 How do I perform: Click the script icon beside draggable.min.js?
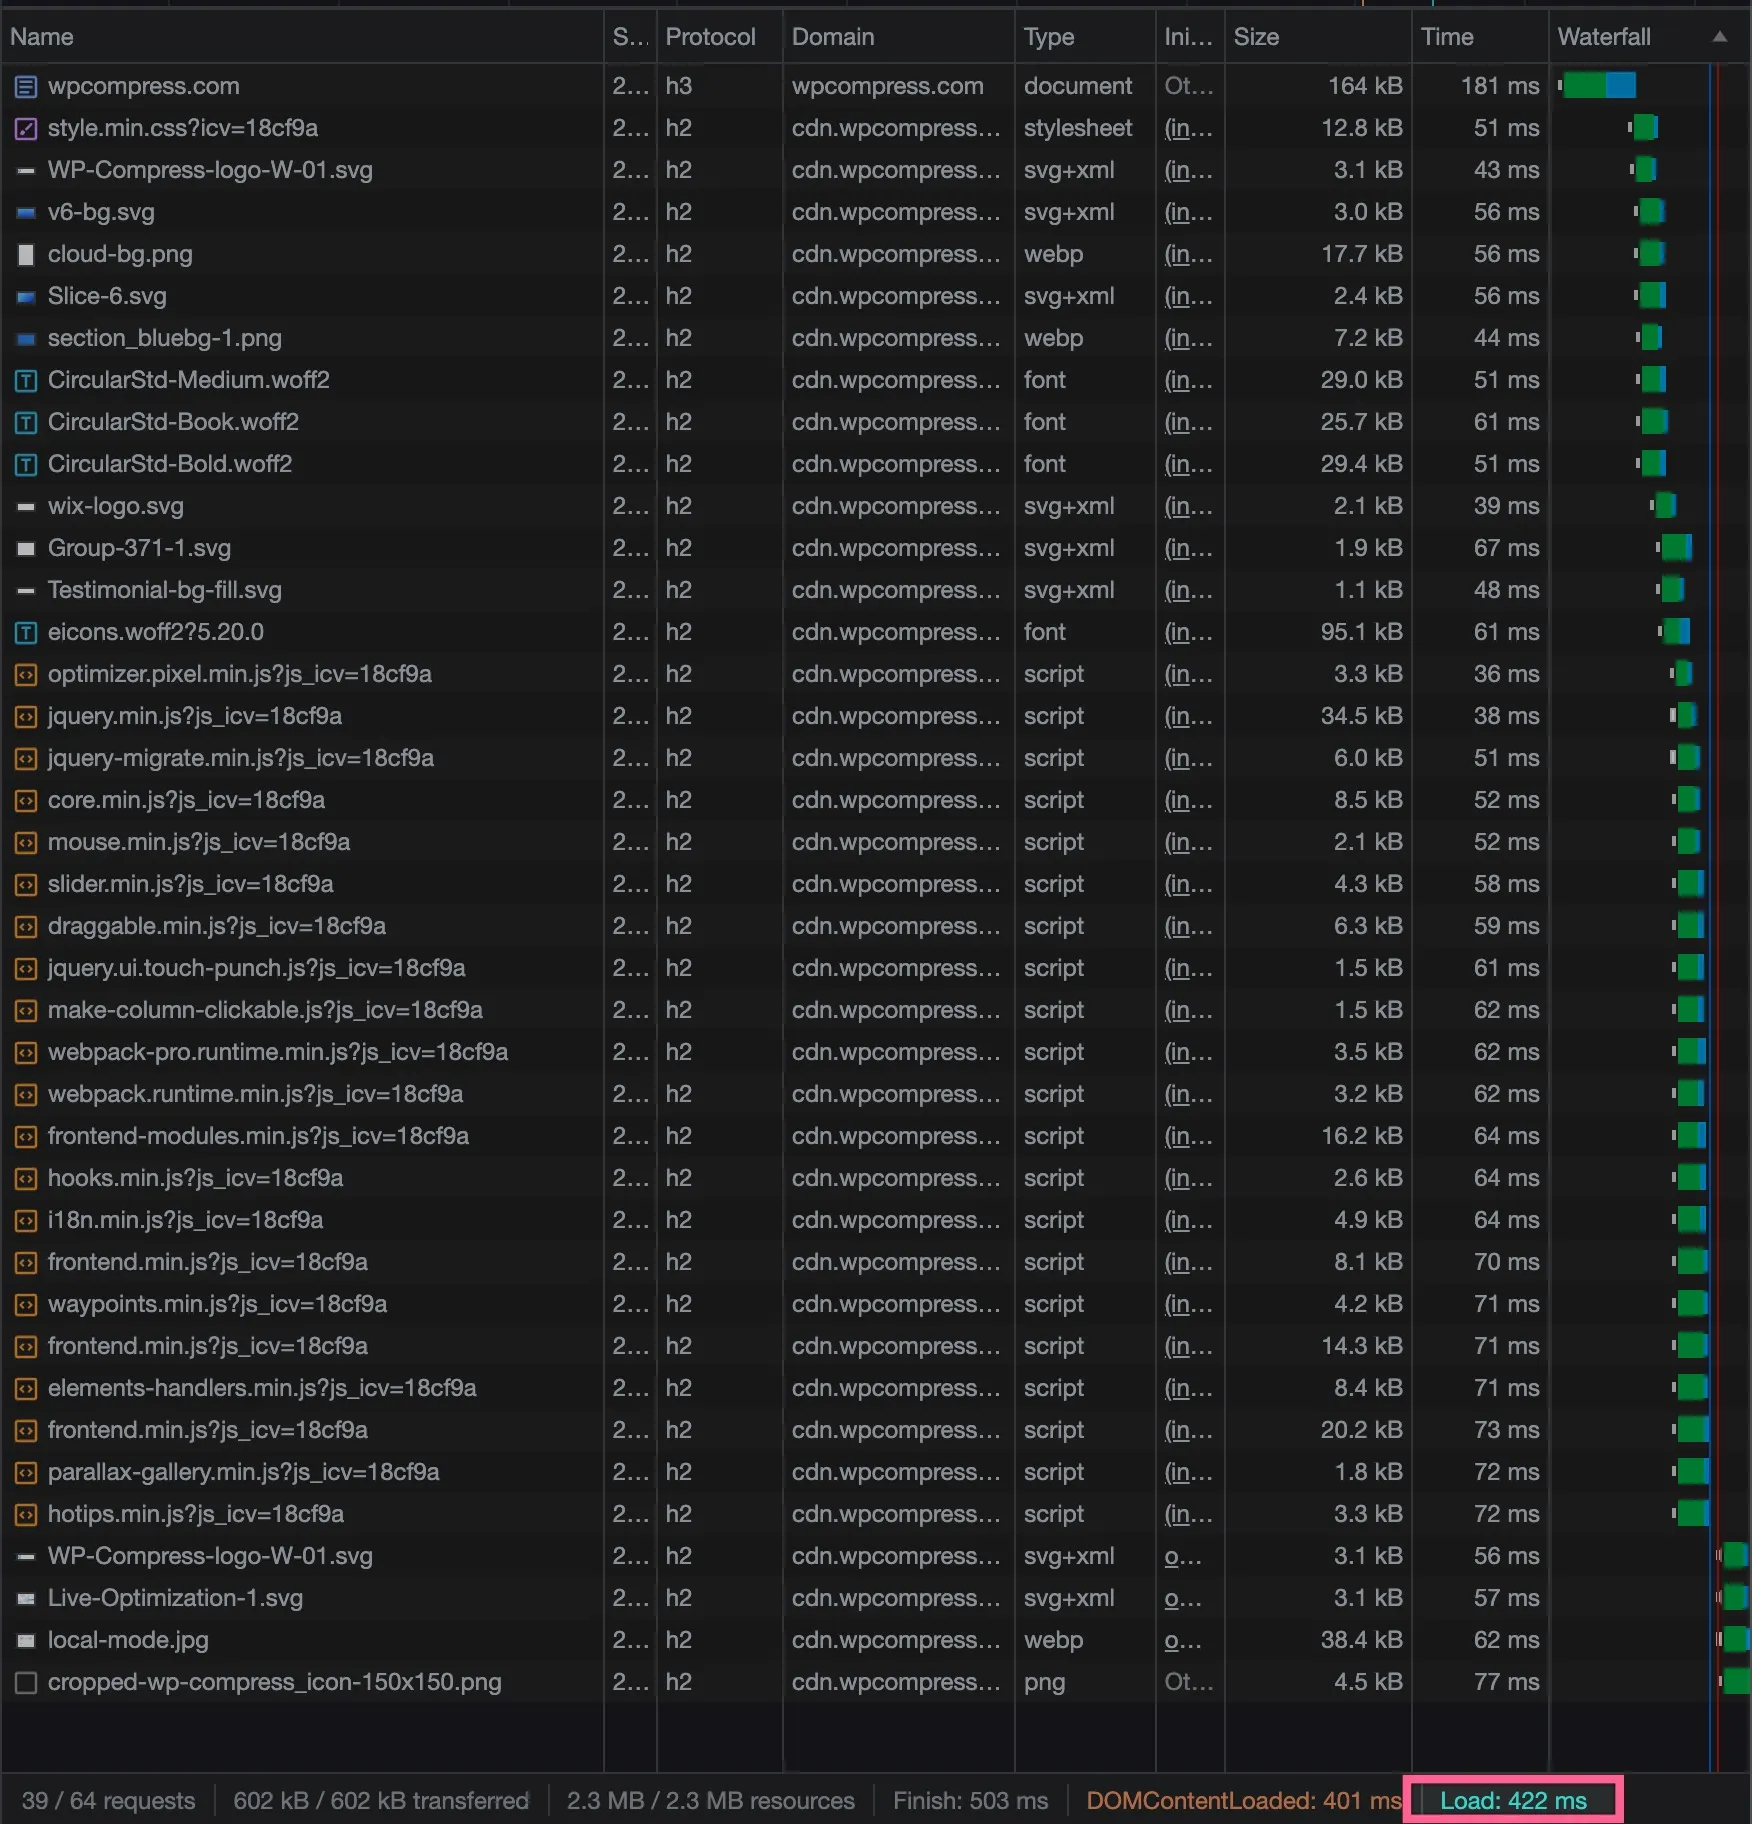(26, 927)
